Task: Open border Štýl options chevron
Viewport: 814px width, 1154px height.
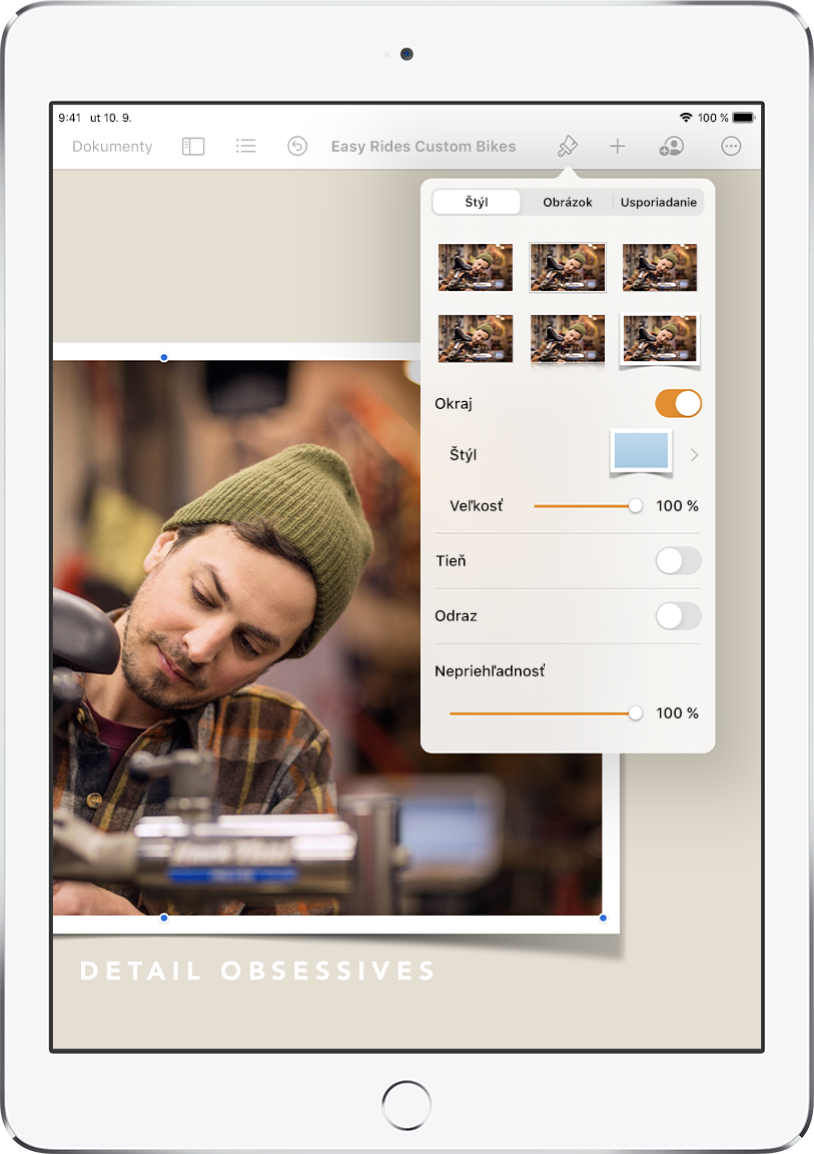Action: tap(694, 455)
